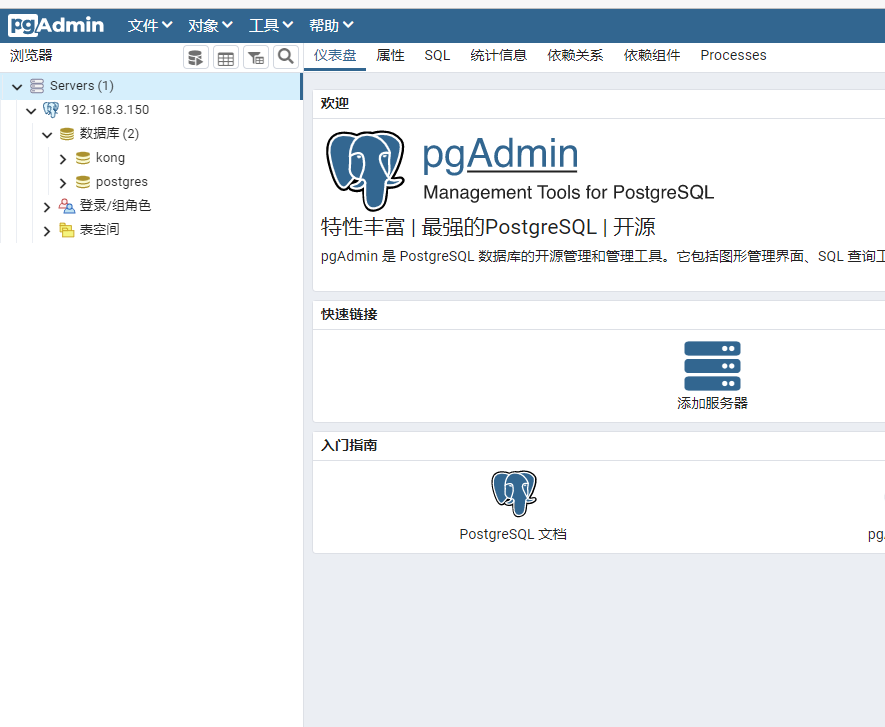This screenshot has width=885, height=727.
Task: Click the 添加服务器 server stack icon
Action: pyautogui.click(x=712, y=366)
